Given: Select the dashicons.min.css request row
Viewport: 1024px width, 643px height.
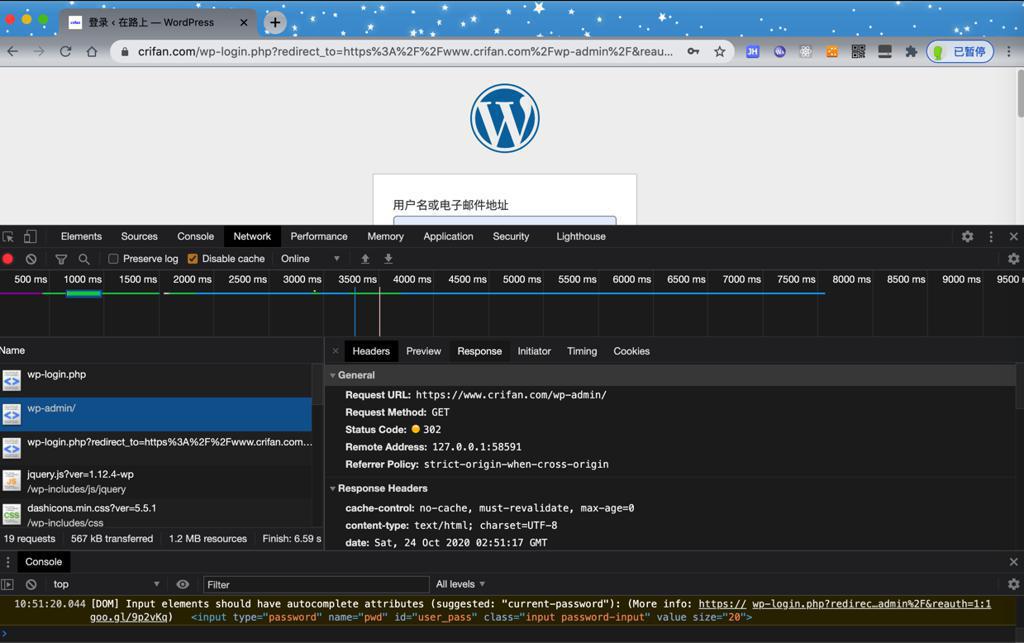Looking at the screenshot, I should click(156, 514).
